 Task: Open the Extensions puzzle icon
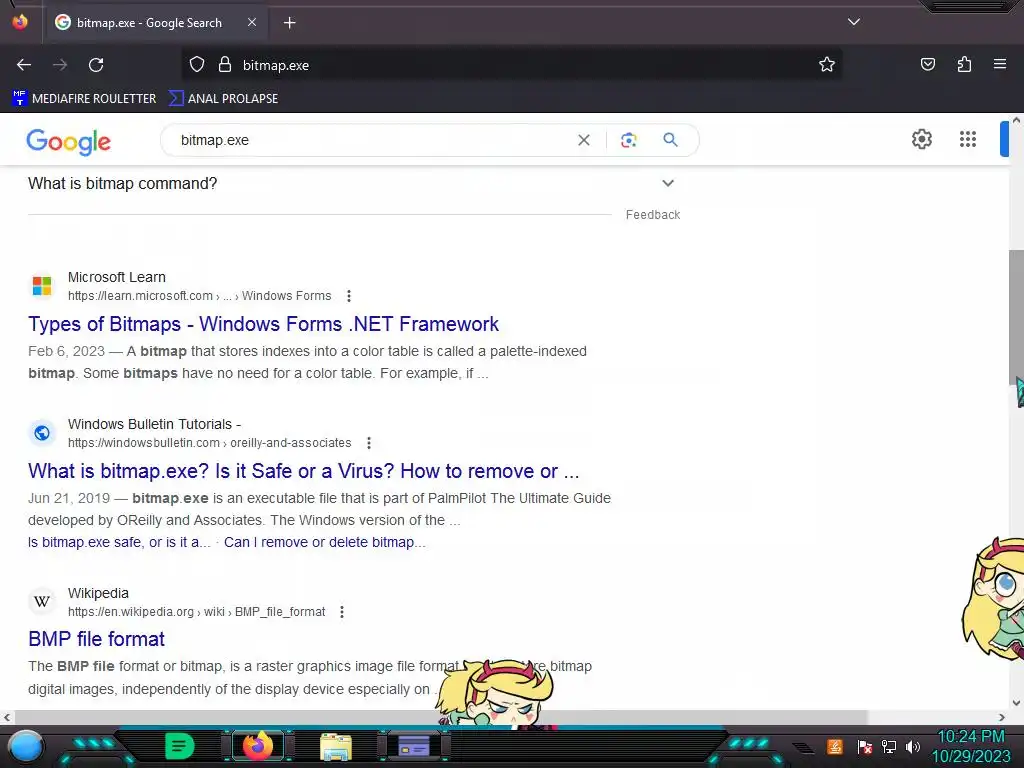(x=964, y=64)
